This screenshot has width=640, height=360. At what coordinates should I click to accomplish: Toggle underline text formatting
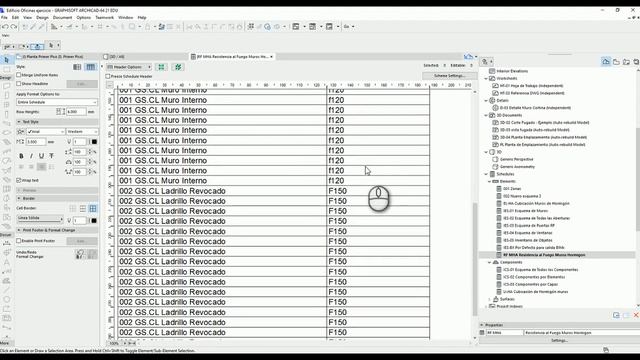(41, 156)
